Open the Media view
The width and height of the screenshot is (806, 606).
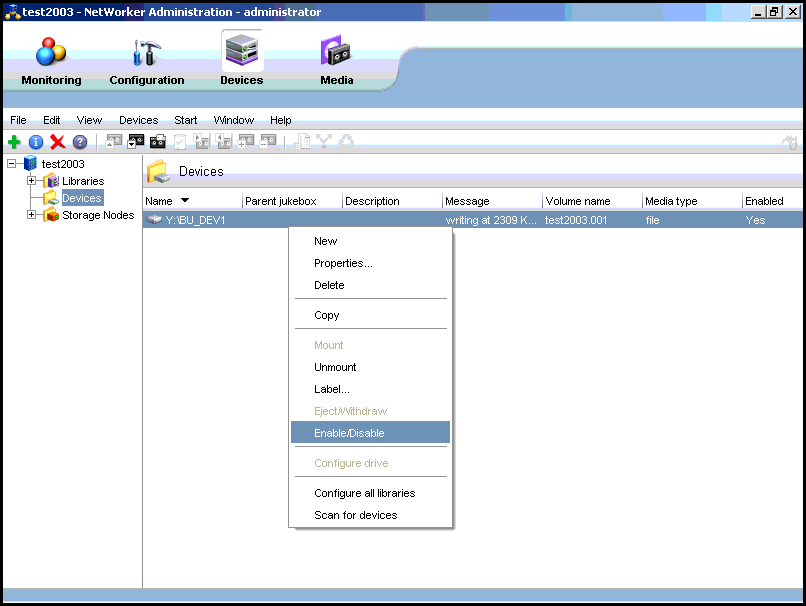337,61
